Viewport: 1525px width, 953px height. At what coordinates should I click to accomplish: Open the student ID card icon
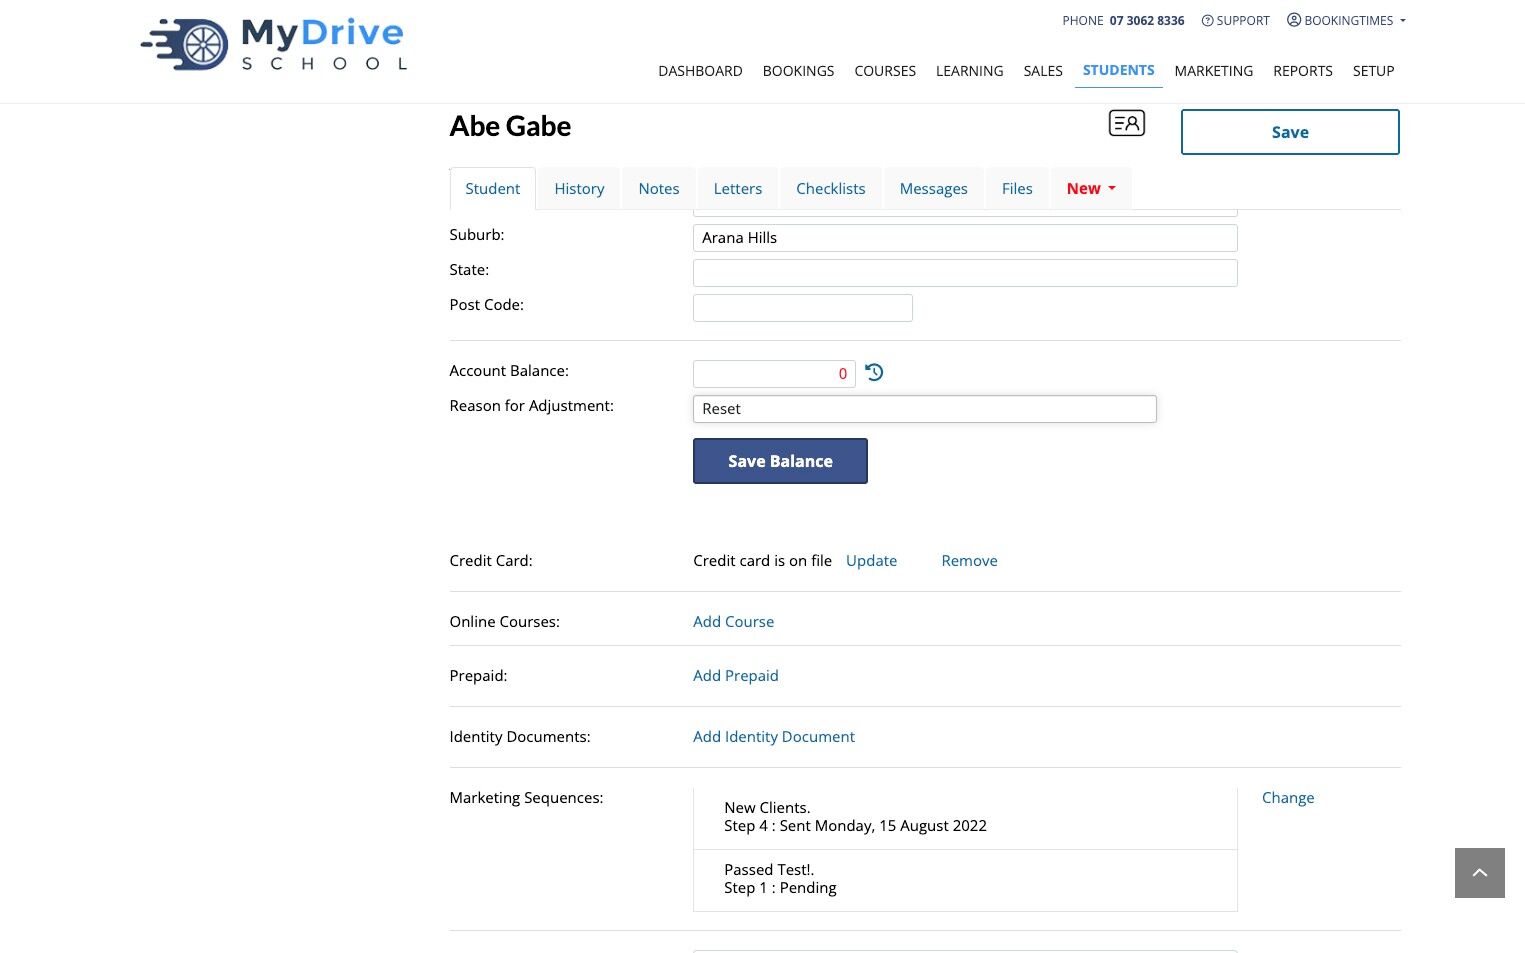[x=1127, y=123]
